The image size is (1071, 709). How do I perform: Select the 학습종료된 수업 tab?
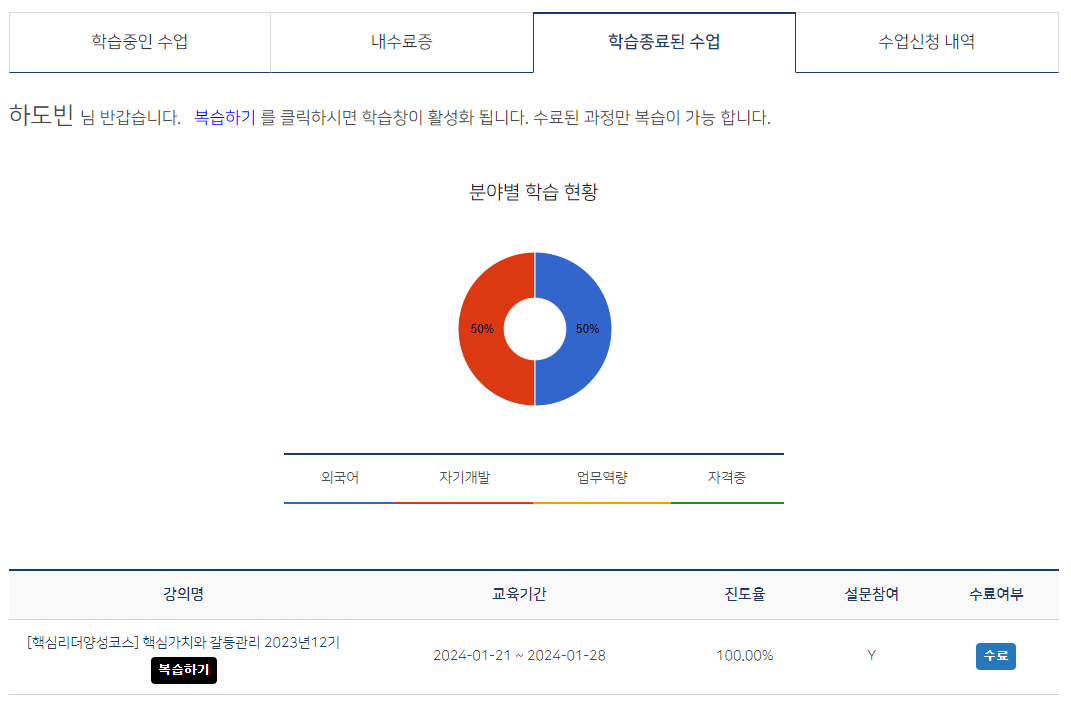tap(664, 42)
